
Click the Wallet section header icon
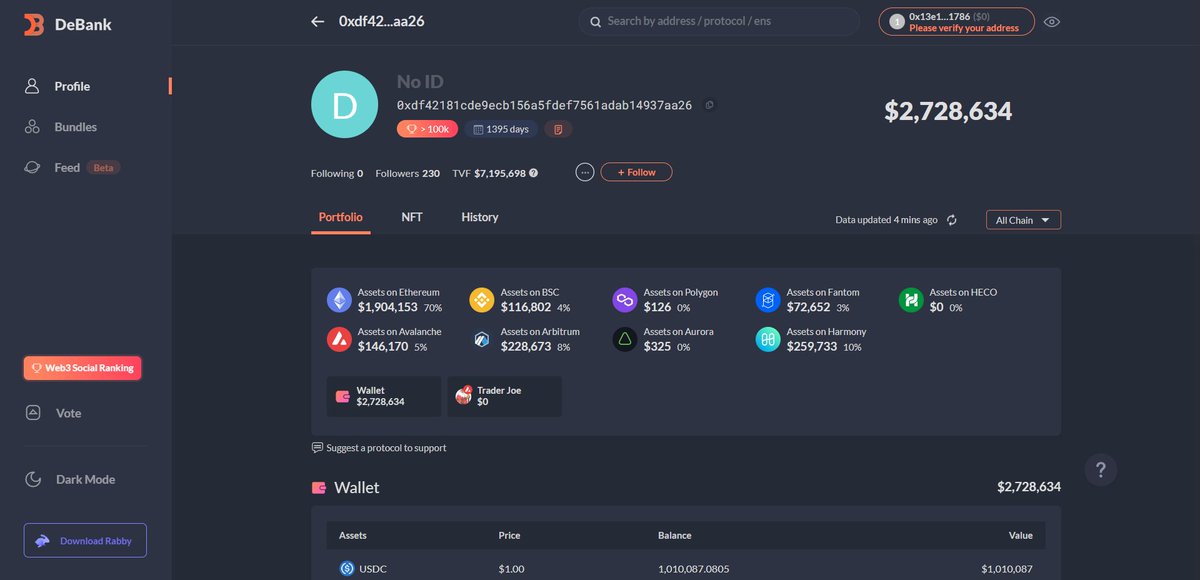pos(319,488)
